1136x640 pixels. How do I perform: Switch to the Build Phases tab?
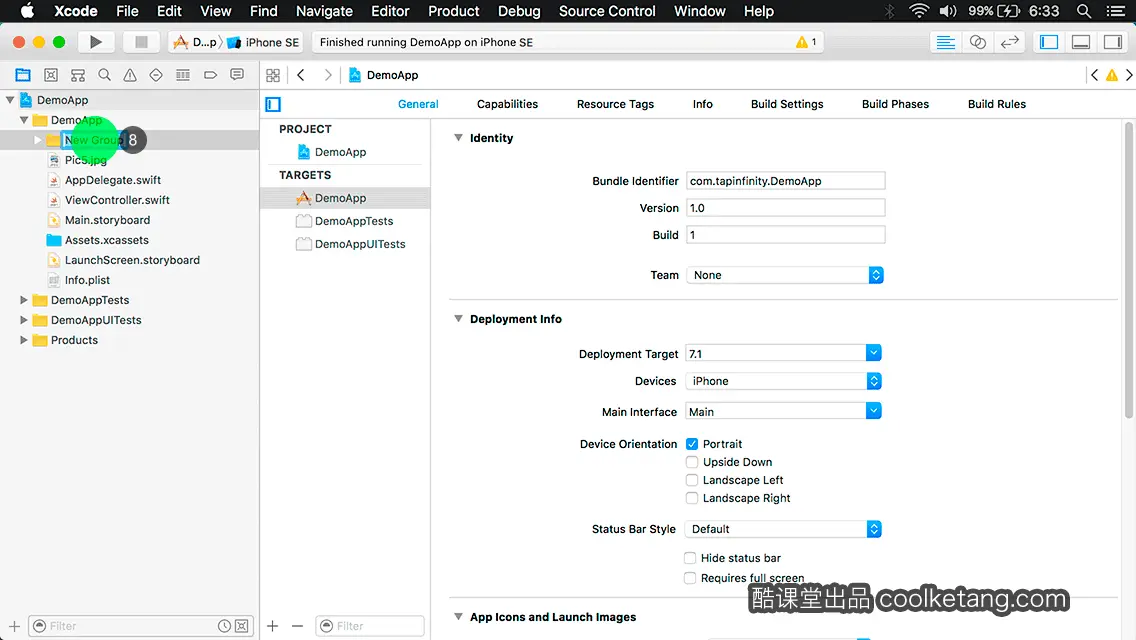(895, 104)
